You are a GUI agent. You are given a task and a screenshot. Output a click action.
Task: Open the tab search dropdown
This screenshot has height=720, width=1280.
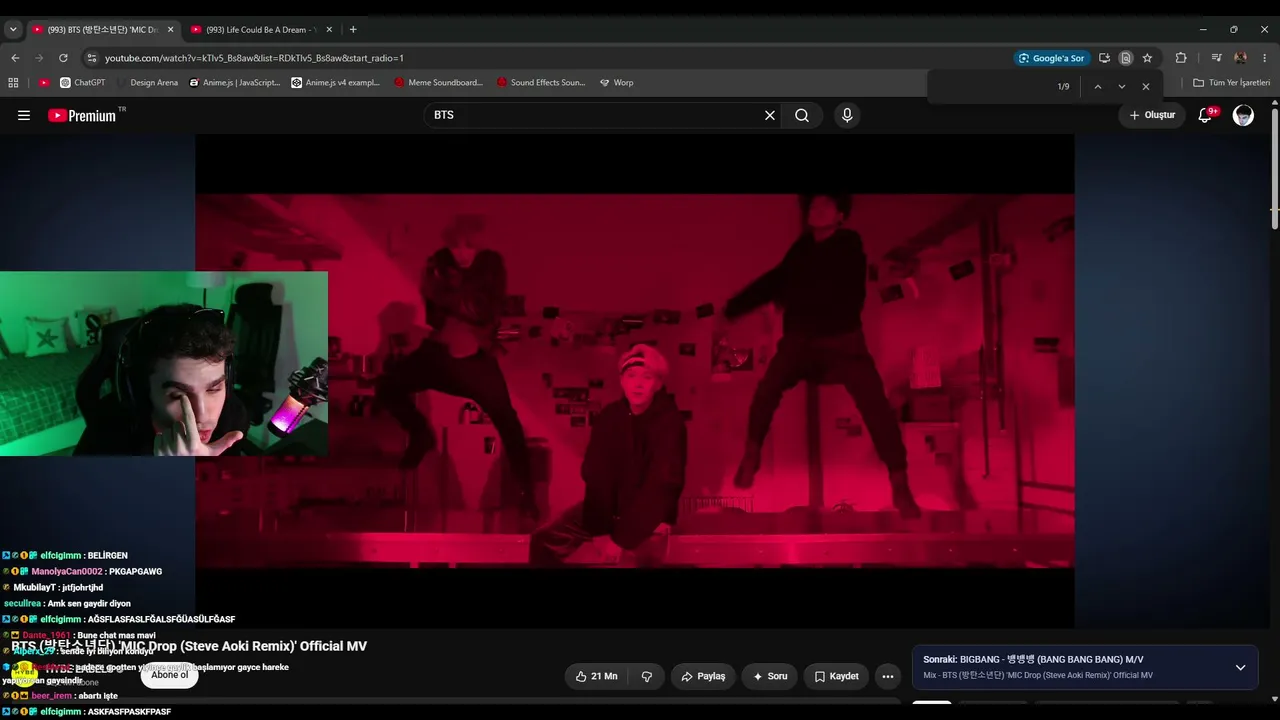click(x=13, y=30)
